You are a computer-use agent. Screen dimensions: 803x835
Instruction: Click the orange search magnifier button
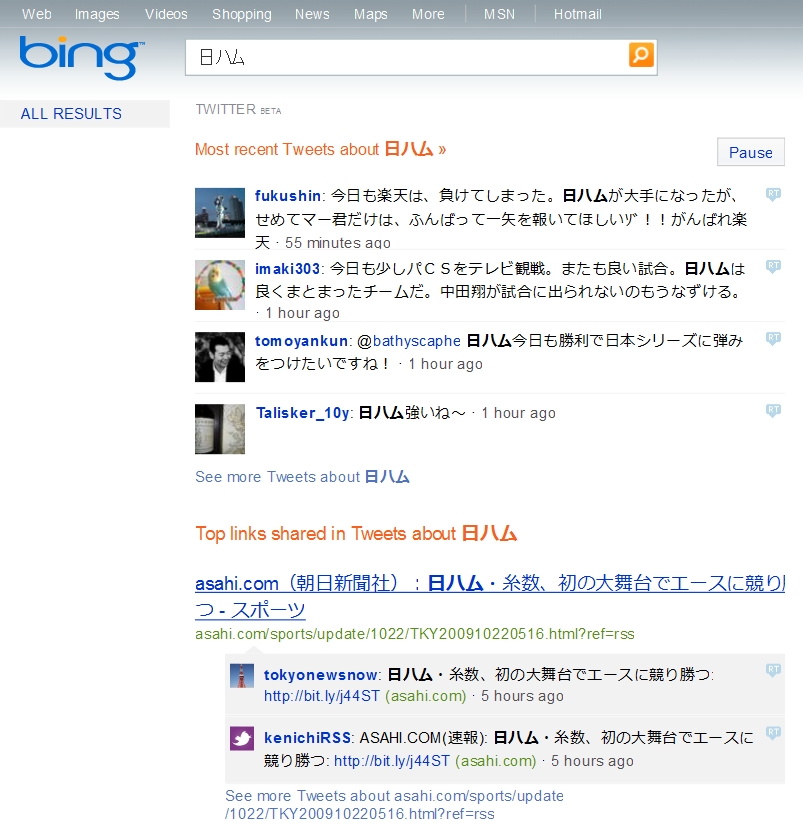tap(641, 55)
